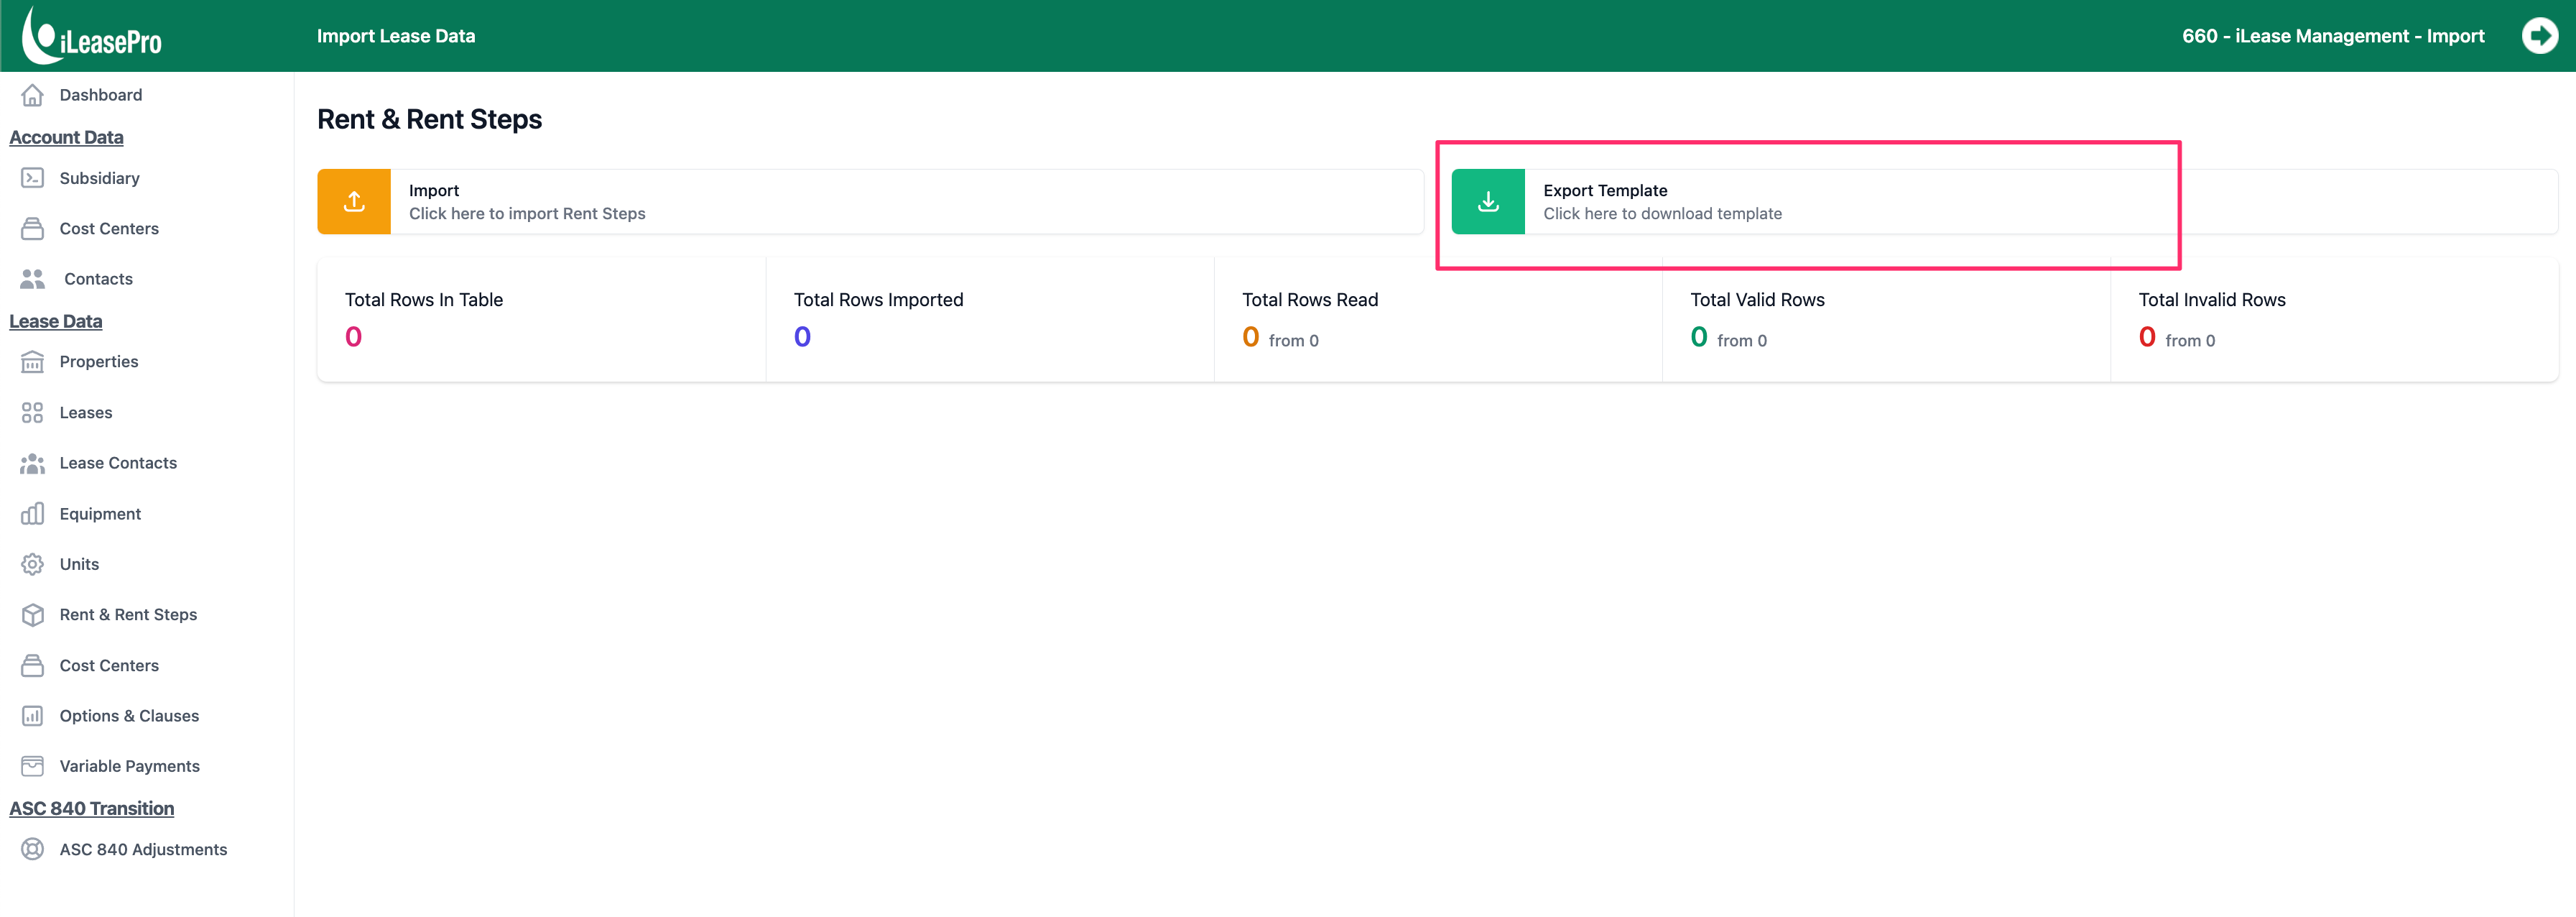
Task: Click the Units gear icon
Action: click(x=32, y=564)
